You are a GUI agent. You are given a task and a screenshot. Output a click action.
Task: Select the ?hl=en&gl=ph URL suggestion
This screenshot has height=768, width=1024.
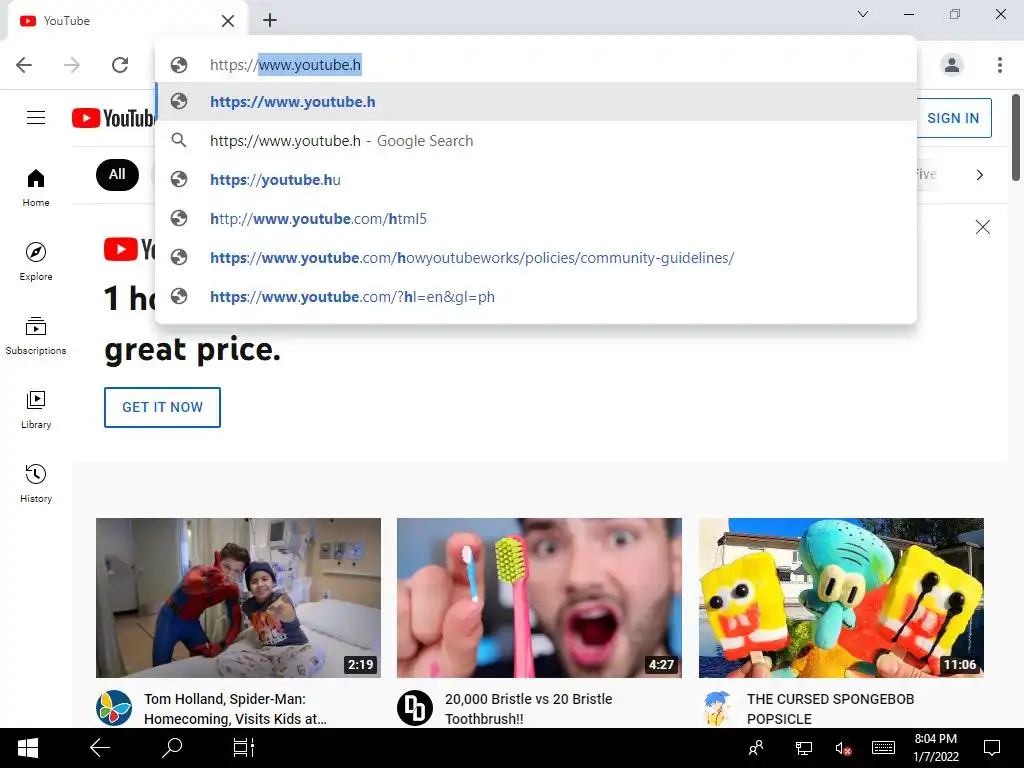536,297
